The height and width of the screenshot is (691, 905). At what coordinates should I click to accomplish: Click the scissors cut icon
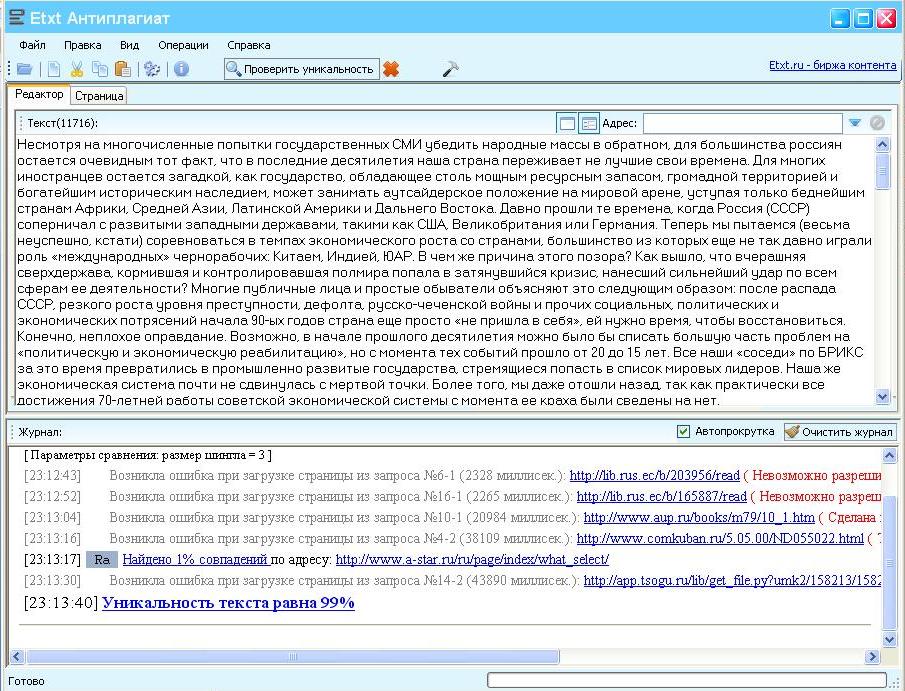tap(77, 69)
